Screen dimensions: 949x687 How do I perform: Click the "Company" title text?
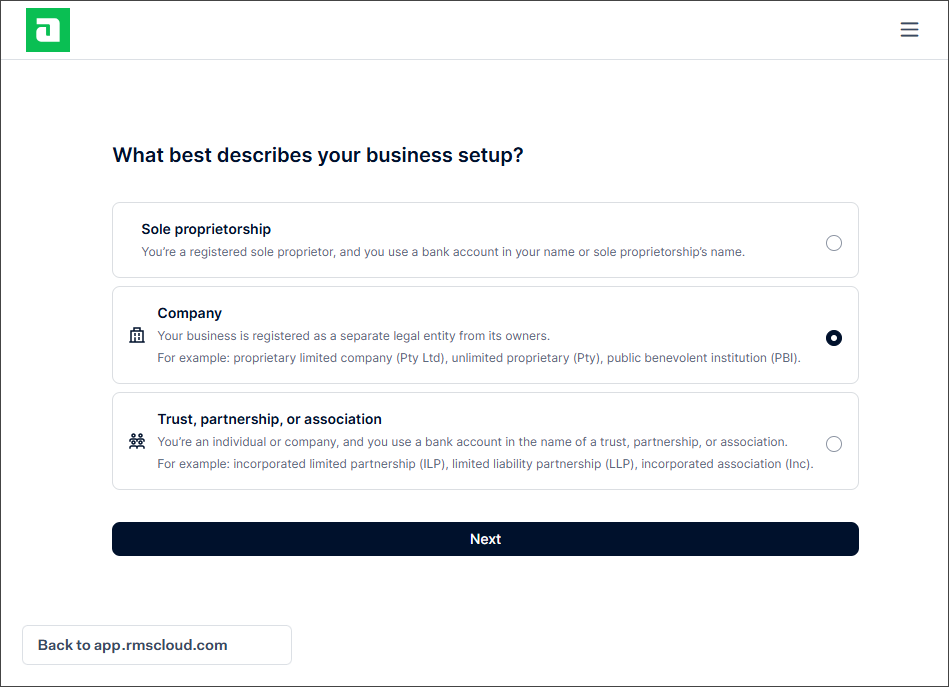click(189, 313)
